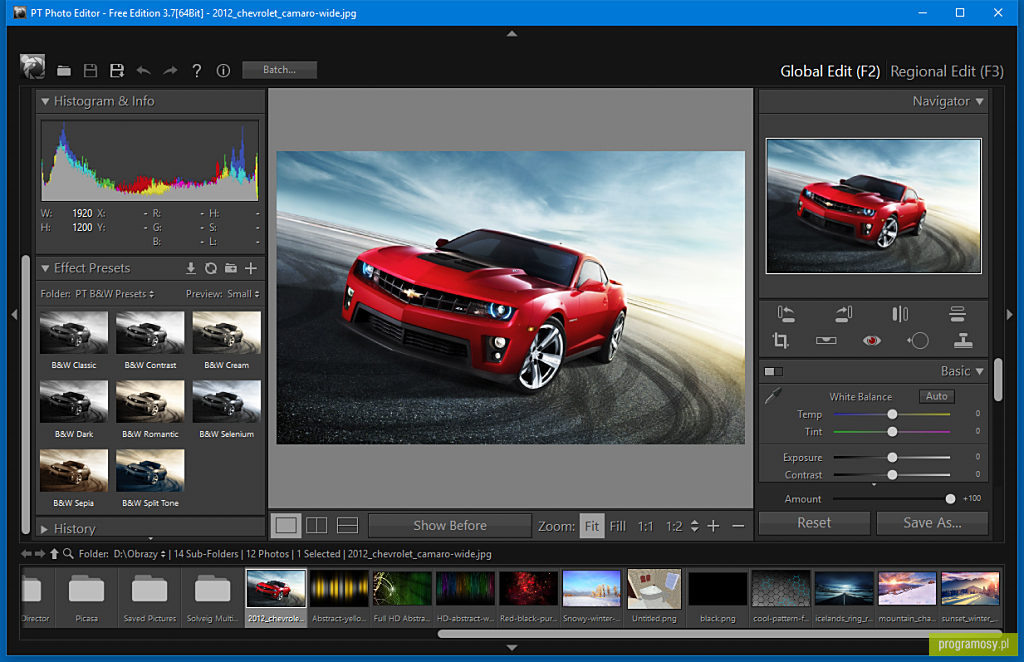Select the spot removal circle tool
The height and width of the screenshot is (662, 1024).
(x=918, y=340)
